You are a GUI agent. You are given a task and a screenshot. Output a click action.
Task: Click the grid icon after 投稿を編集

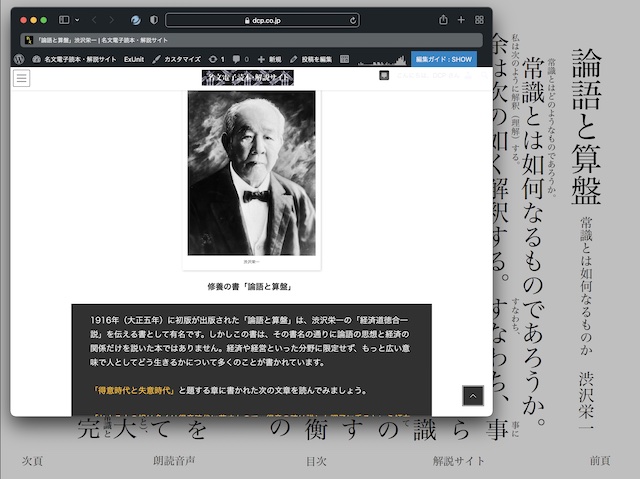pos(344,59)
